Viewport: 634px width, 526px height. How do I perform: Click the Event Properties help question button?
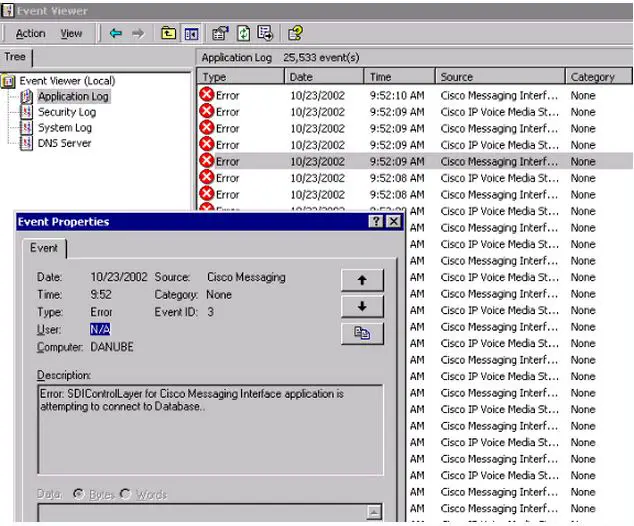[376, 222]
